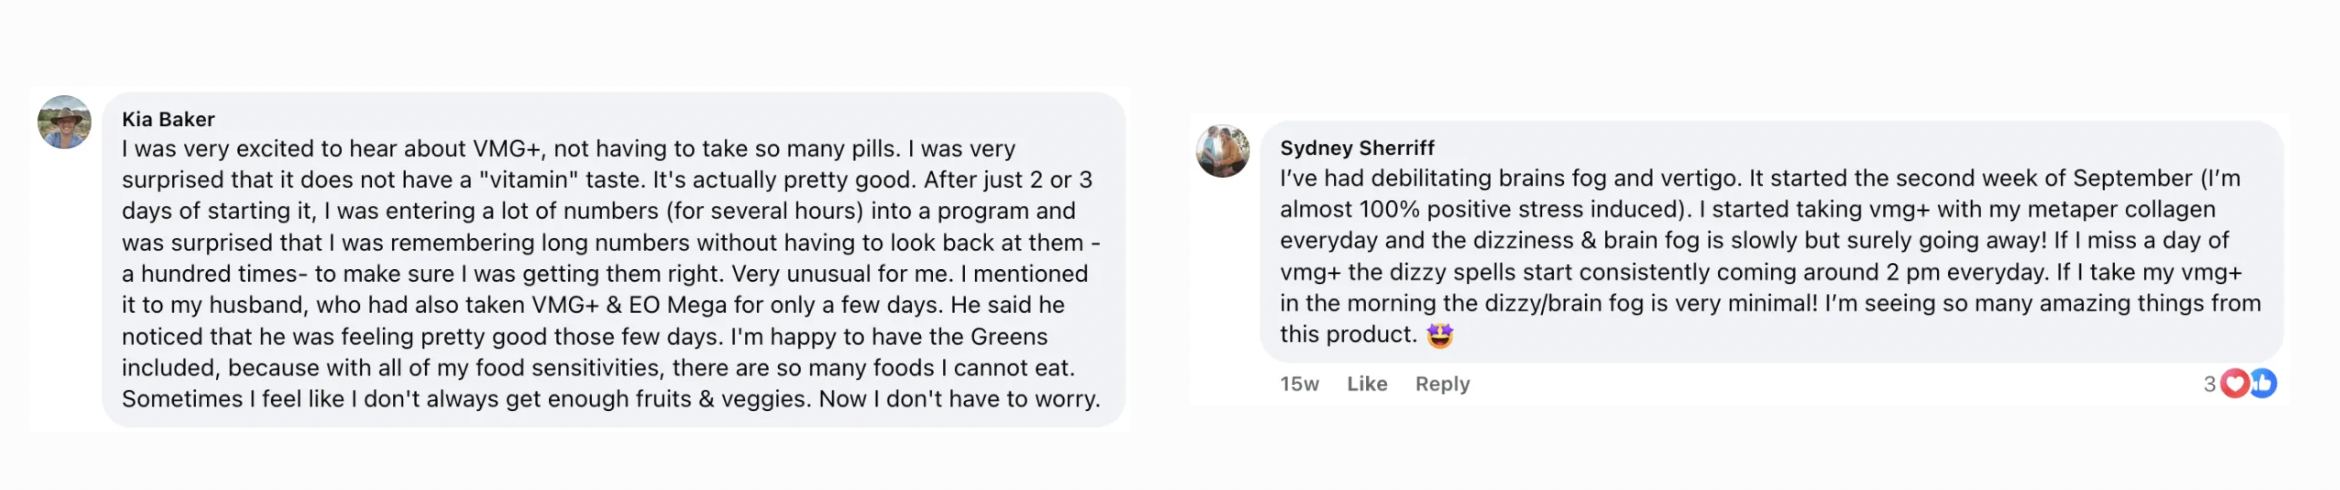
Task: Click the star-struck emoji in Sydney's comment
Action: click(x=1439, y=336)
